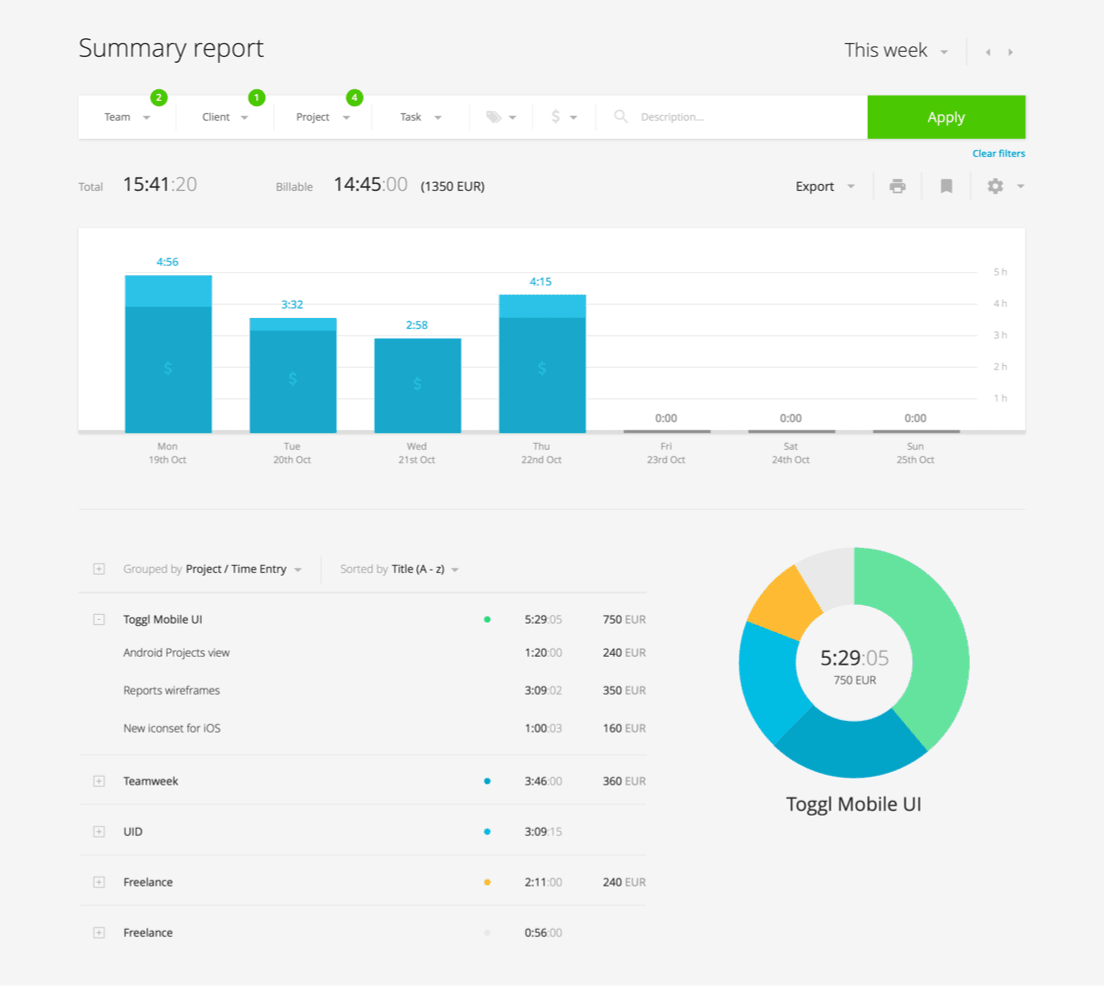Image resolution: width=1104 pixels, height=987 pixels.
Task: Toggle billable indicator on Wednesday's bar
Action: [416, 383]
